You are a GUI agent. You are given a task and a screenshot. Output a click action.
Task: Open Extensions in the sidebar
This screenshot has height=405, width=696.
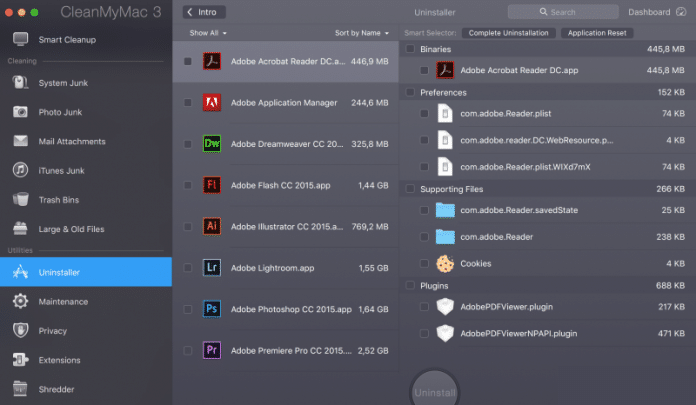tap(86, 360)
